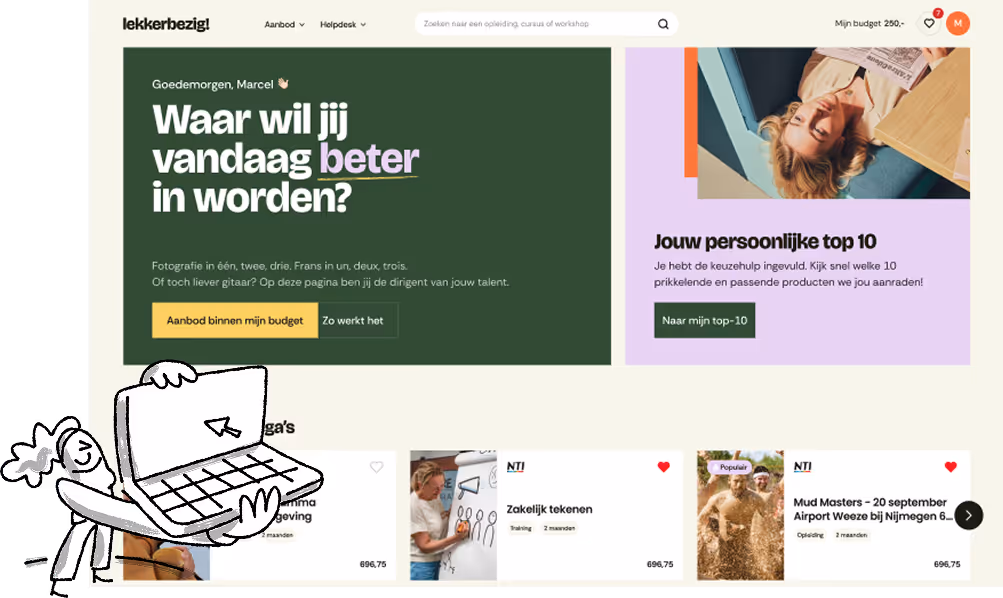Click the NTI logo on Mud Masters card

[x=803, y=467]
